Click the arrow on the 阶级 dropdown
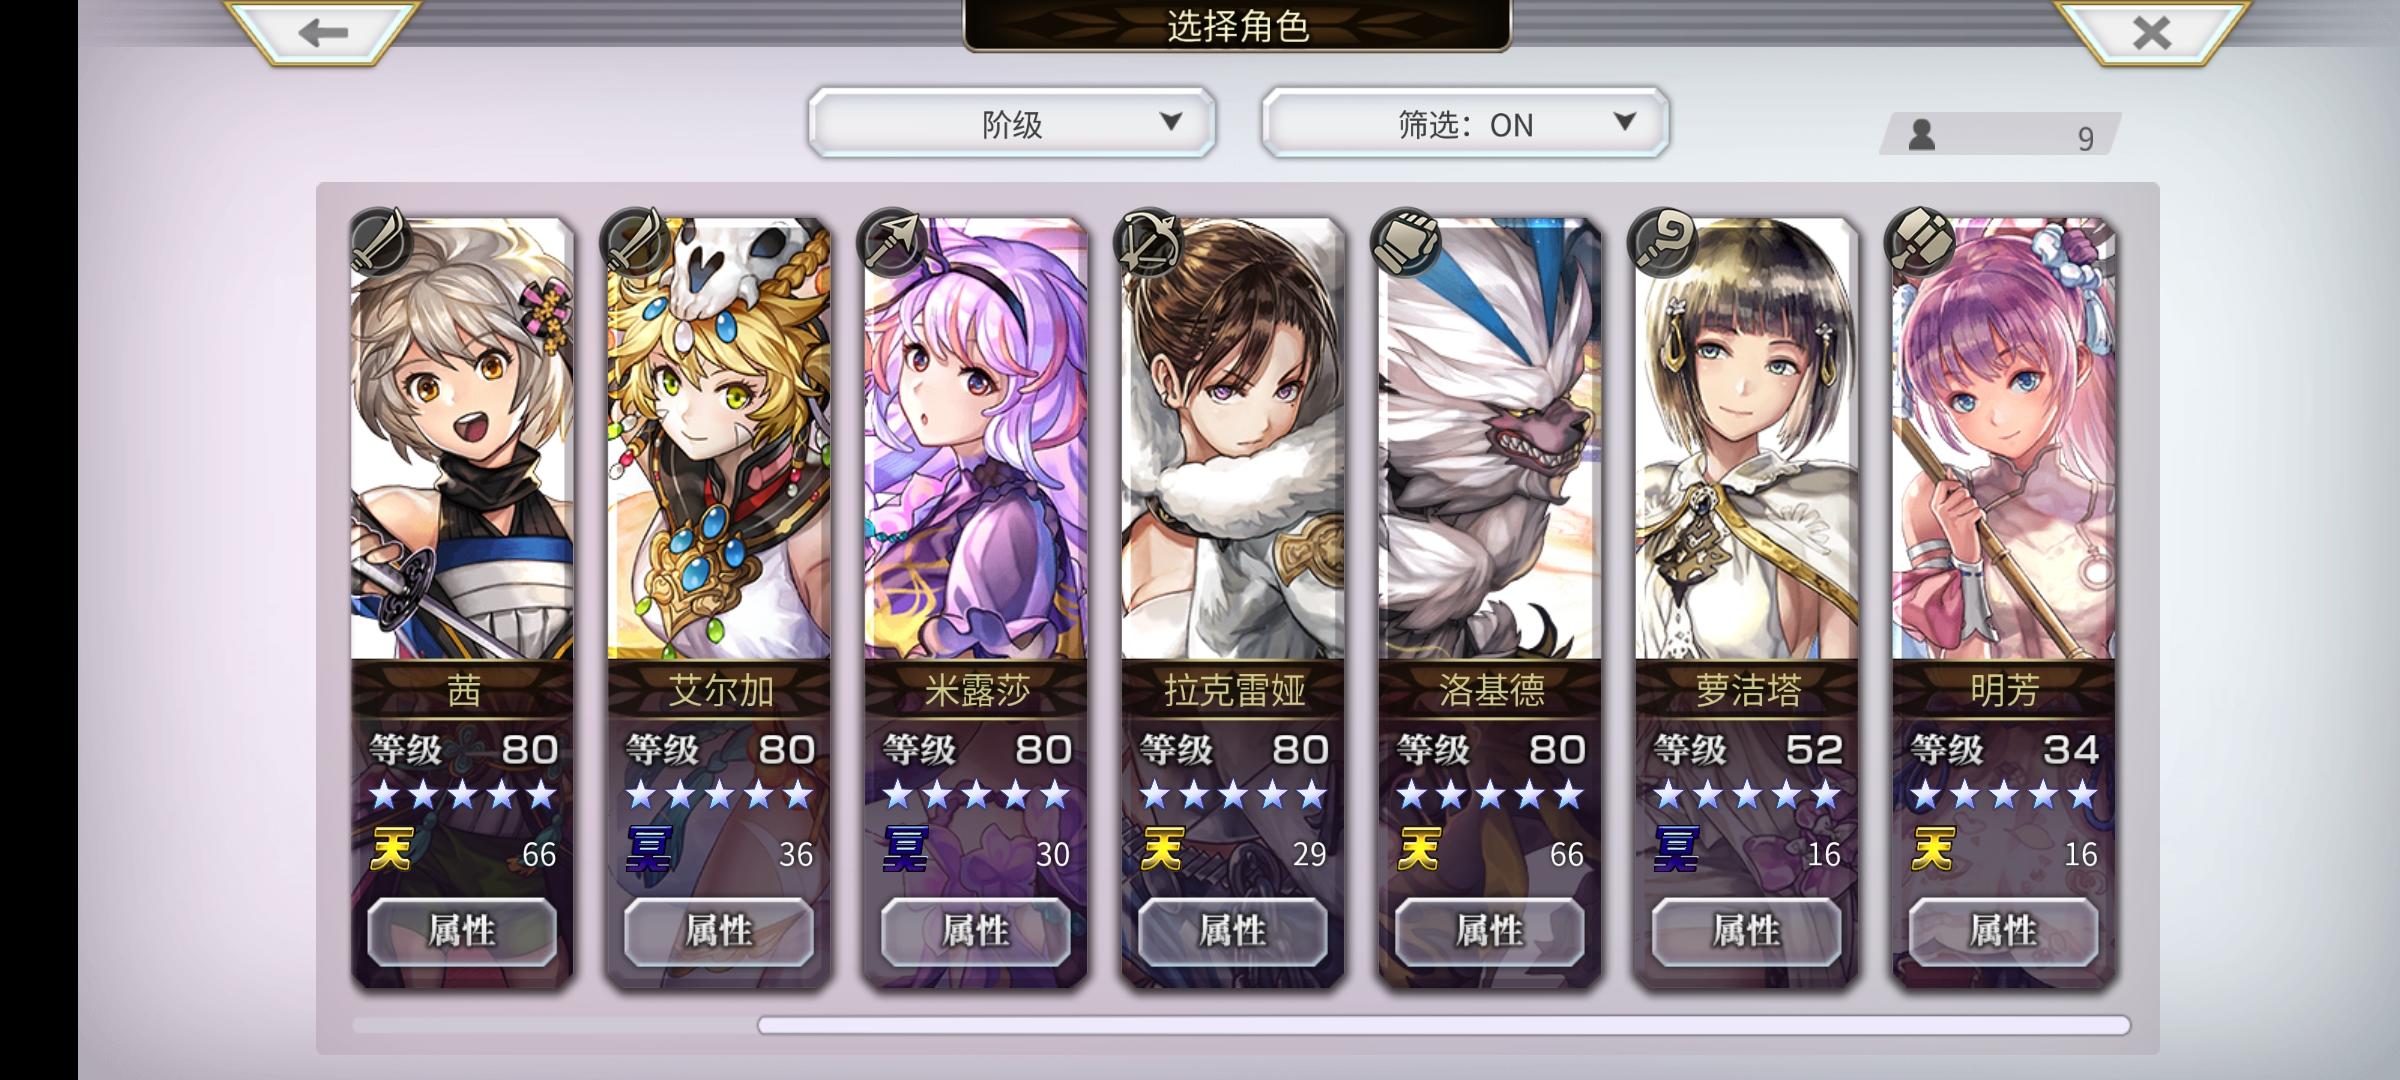 1171,122
